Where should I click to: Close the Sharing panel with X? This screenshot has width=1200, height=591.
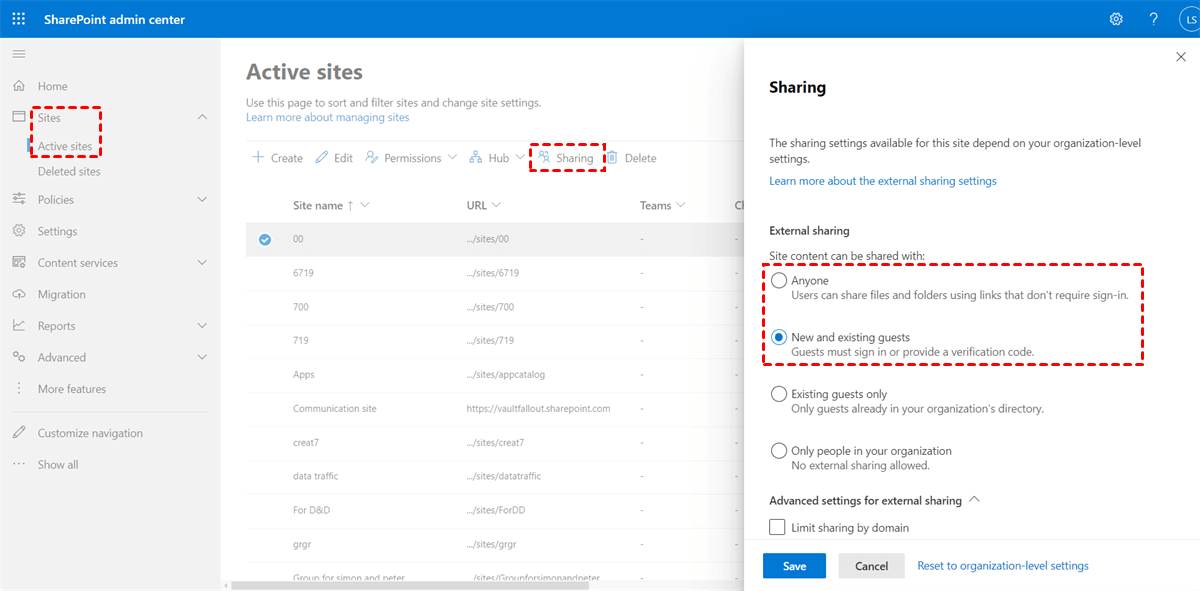click(1181, 57)
